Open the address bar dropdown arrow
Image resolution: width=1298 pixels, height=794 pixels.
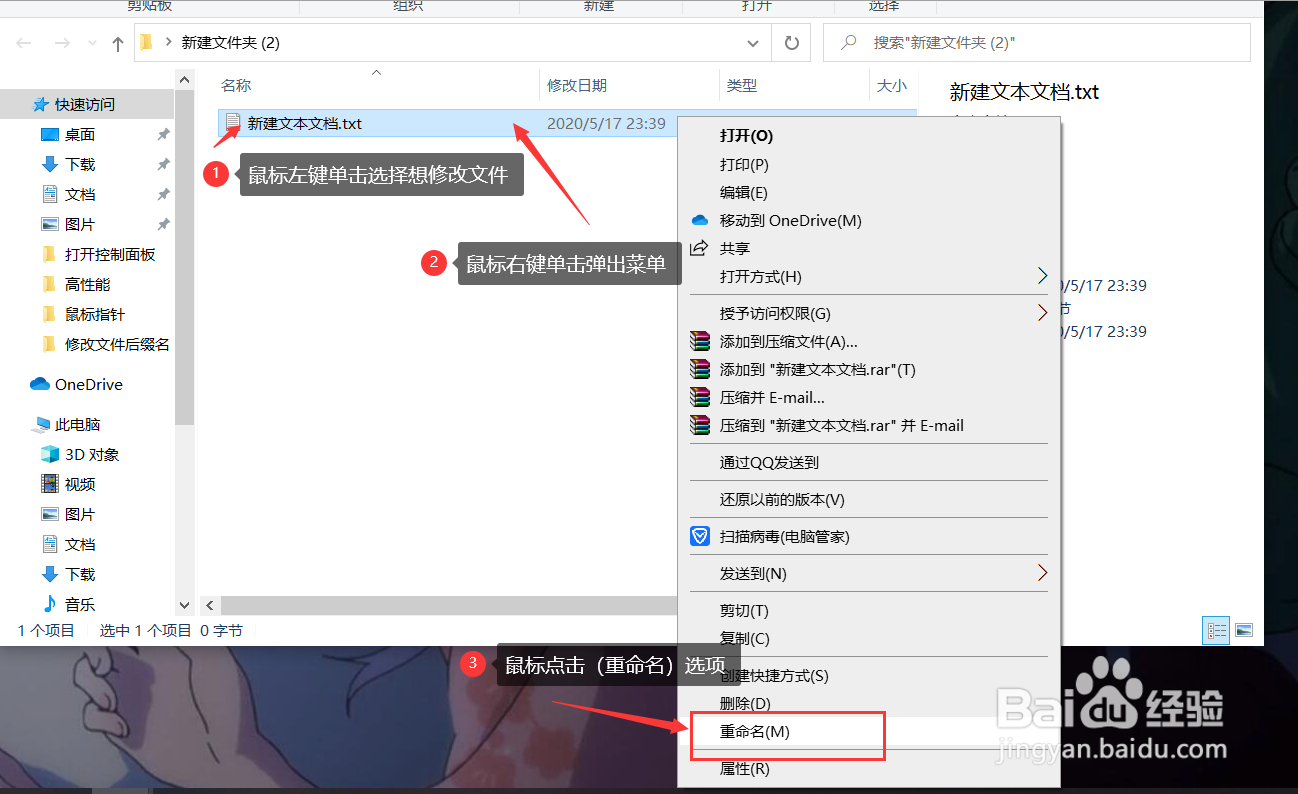[753, 42]
